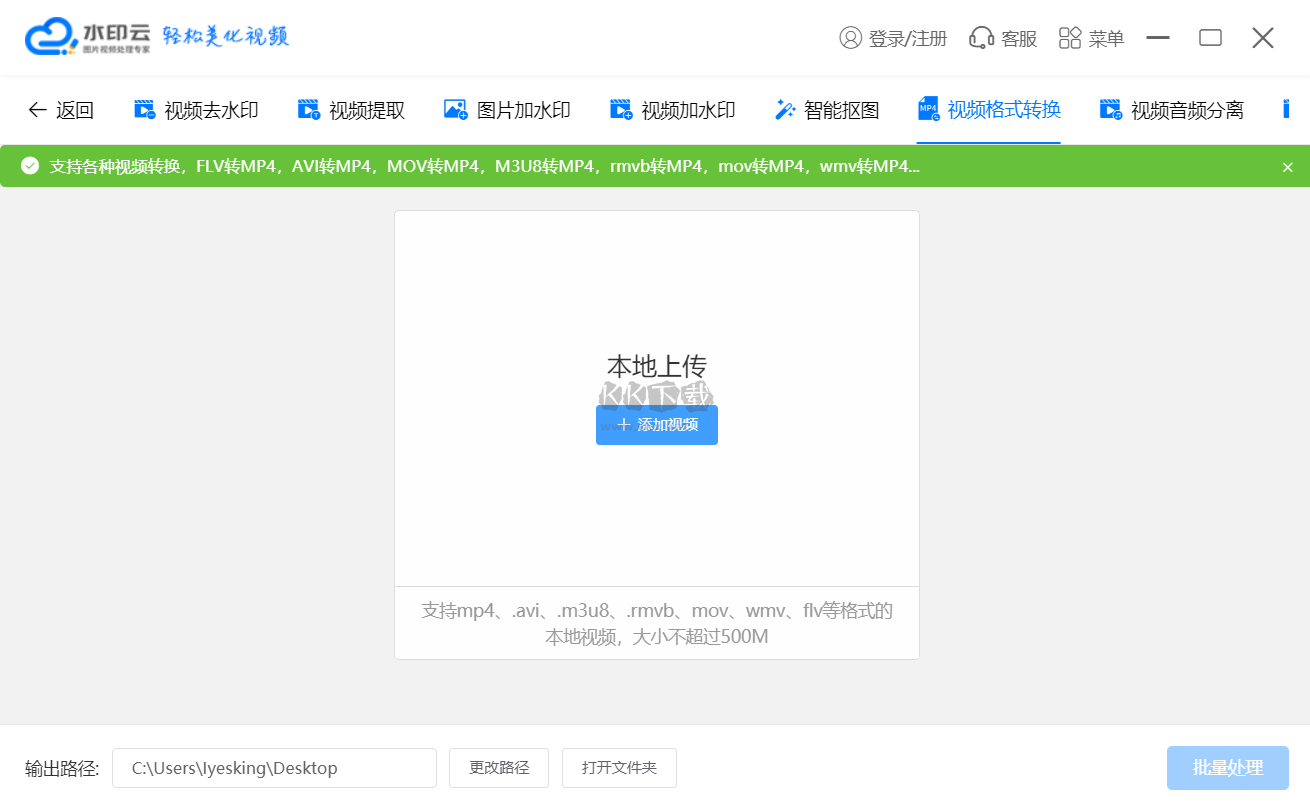Click the output path text field
This screenshot has width=1310, height=806.
pos(274,768)
